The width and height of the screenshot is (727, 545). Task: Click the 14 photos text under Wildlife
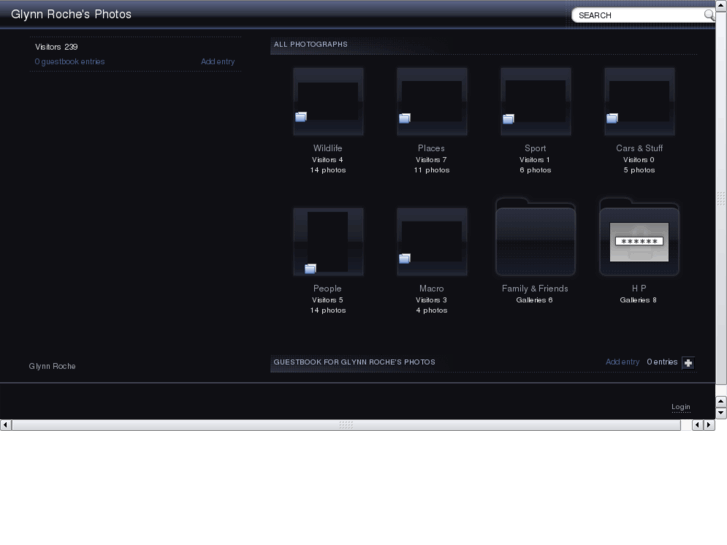pyautogui.click(x=328, y=170)
